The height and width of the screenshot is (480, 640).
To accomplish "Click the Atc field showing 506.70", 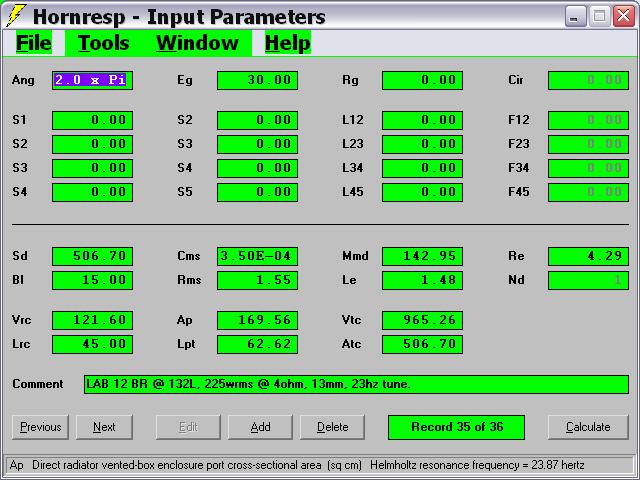I will pyautogui.click(x=422, y=344).
